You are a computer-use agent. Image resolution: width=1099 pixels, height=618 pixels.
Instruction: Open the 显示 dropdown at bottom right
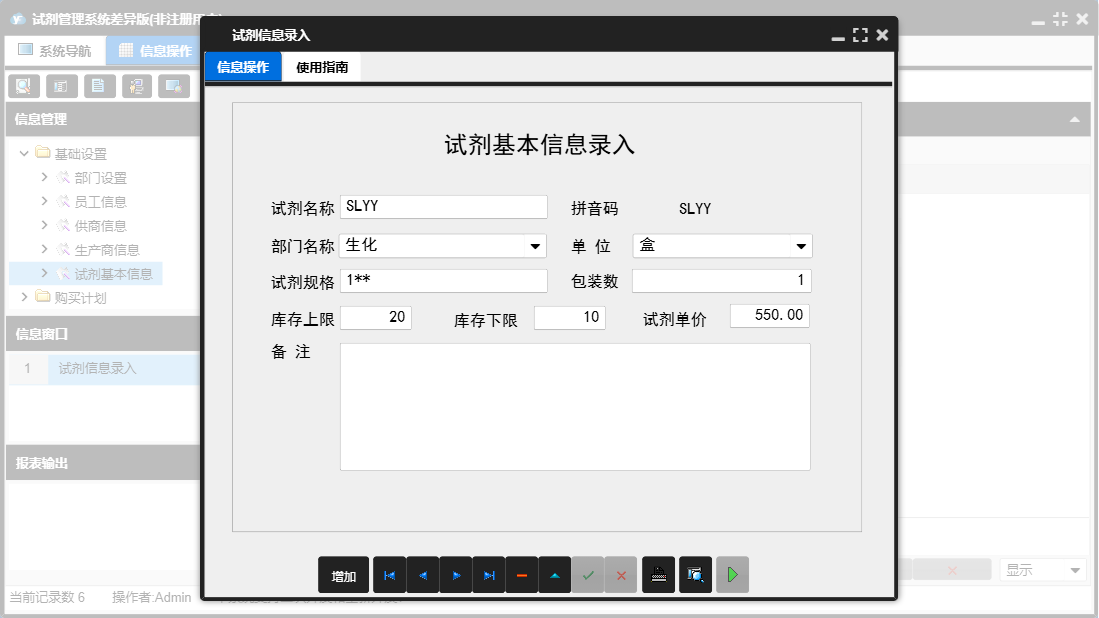tap(1041, 568)
